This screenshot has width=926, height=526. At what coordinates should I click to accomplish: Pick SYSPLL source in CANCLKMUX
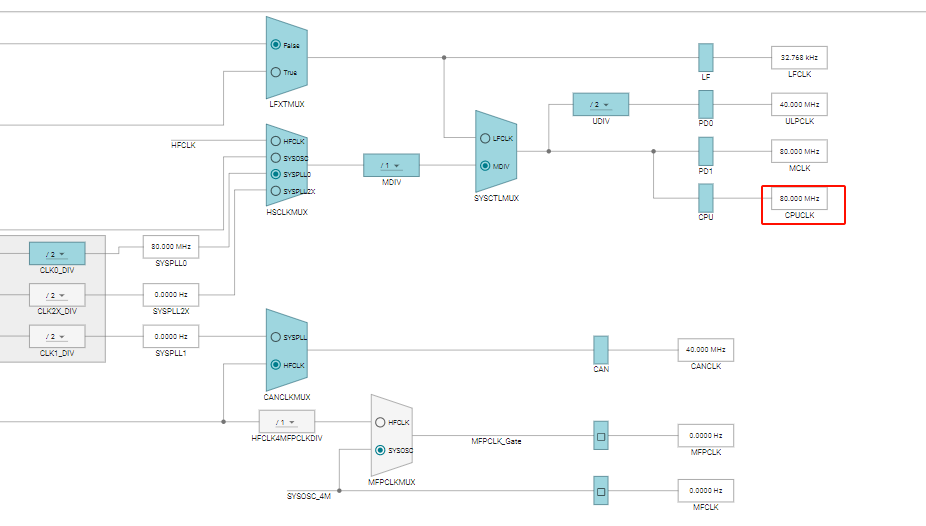point(276,338)
